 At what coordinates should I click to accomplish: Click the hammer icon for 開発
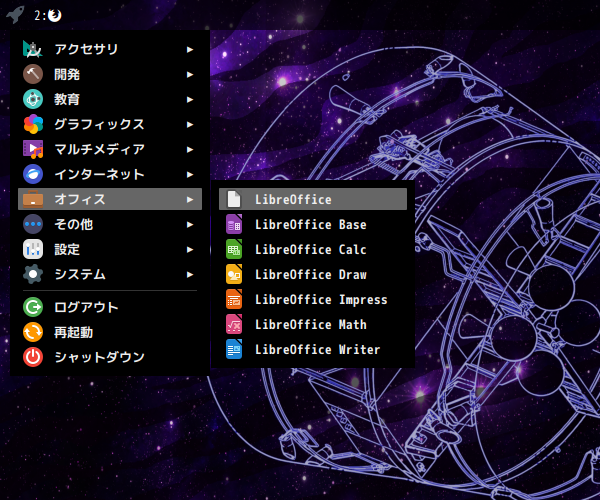33,74
